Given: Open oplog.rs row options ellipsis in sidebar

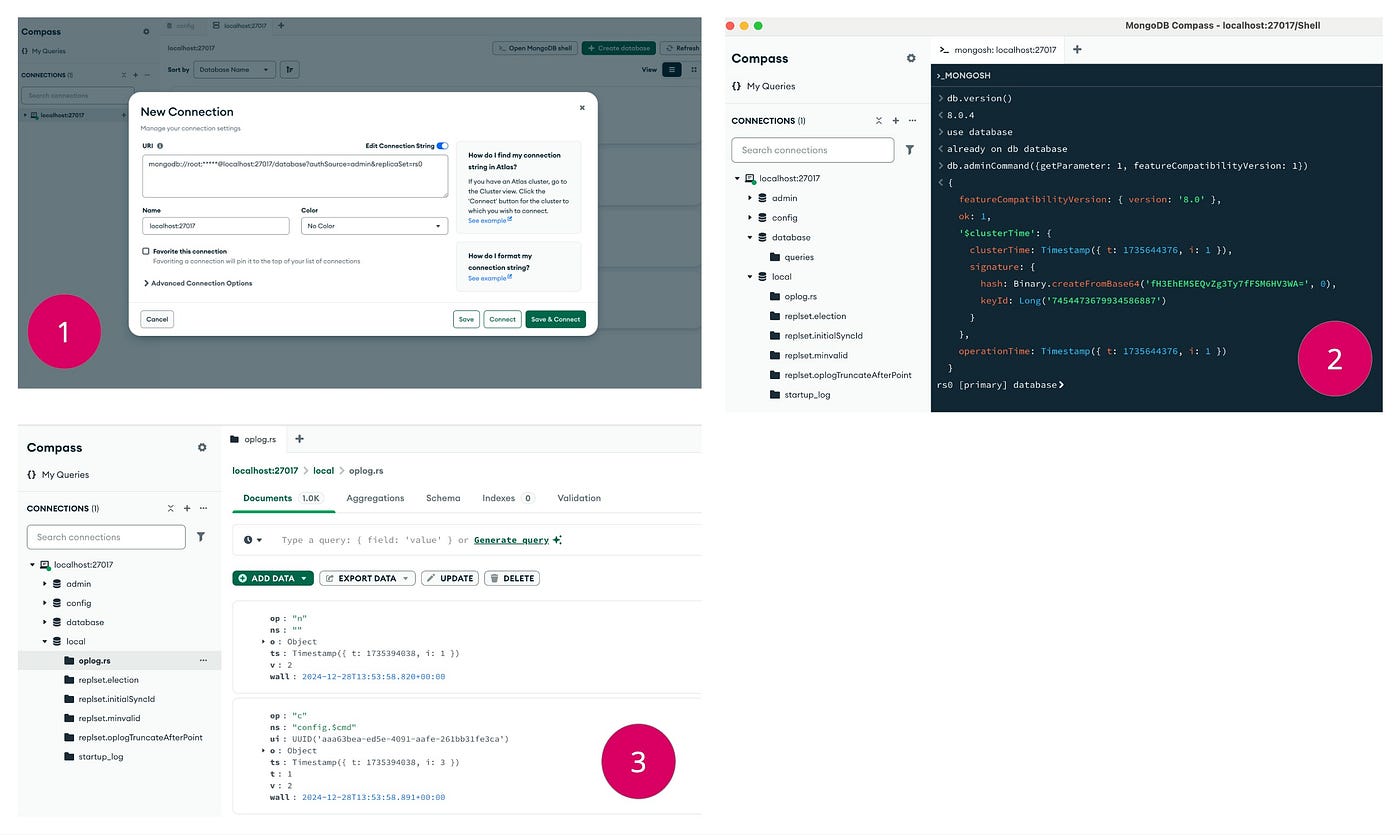Looking at the screenshot, I should pyautogui.click(x=203, y=660).
